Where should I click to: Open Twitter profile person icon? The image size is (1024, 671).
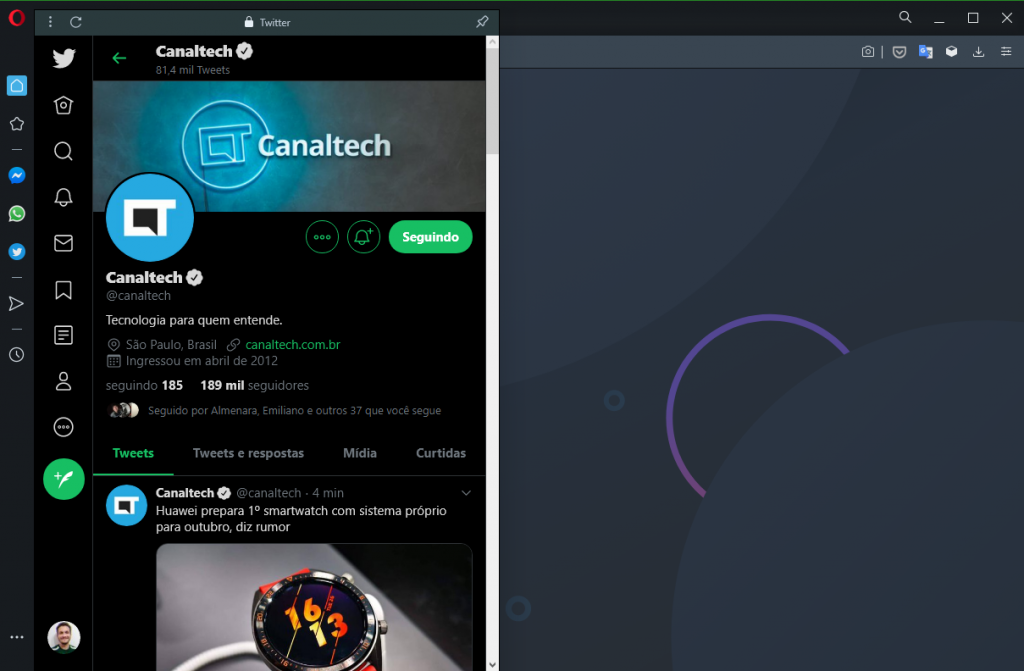pyautogui.click(x=63, y=381)
